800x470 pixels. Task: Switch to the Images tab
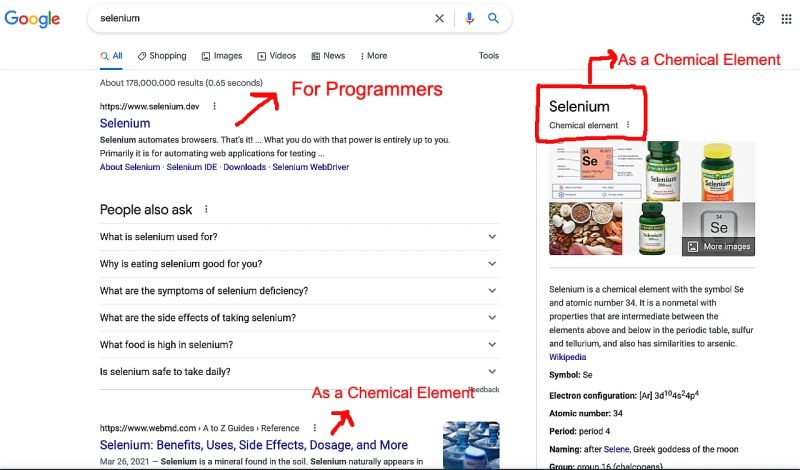222,56
